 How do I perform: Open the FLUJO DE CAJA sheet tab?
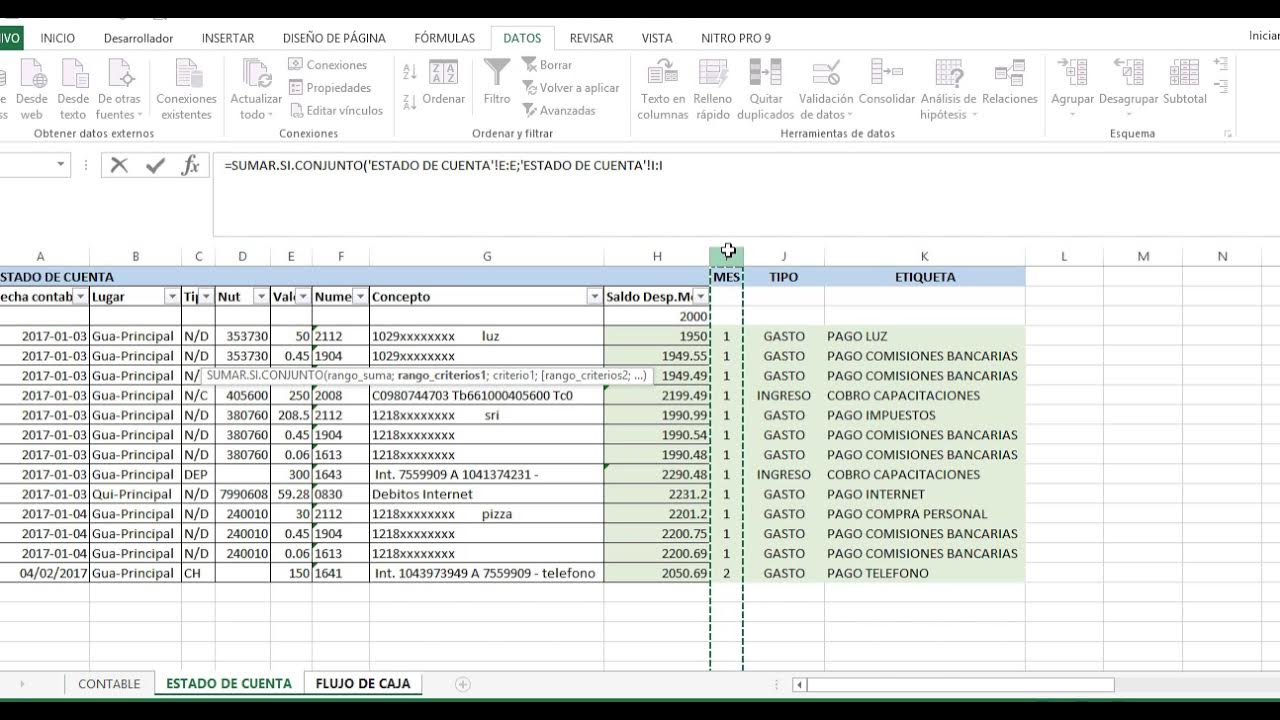tap(363, 684)
